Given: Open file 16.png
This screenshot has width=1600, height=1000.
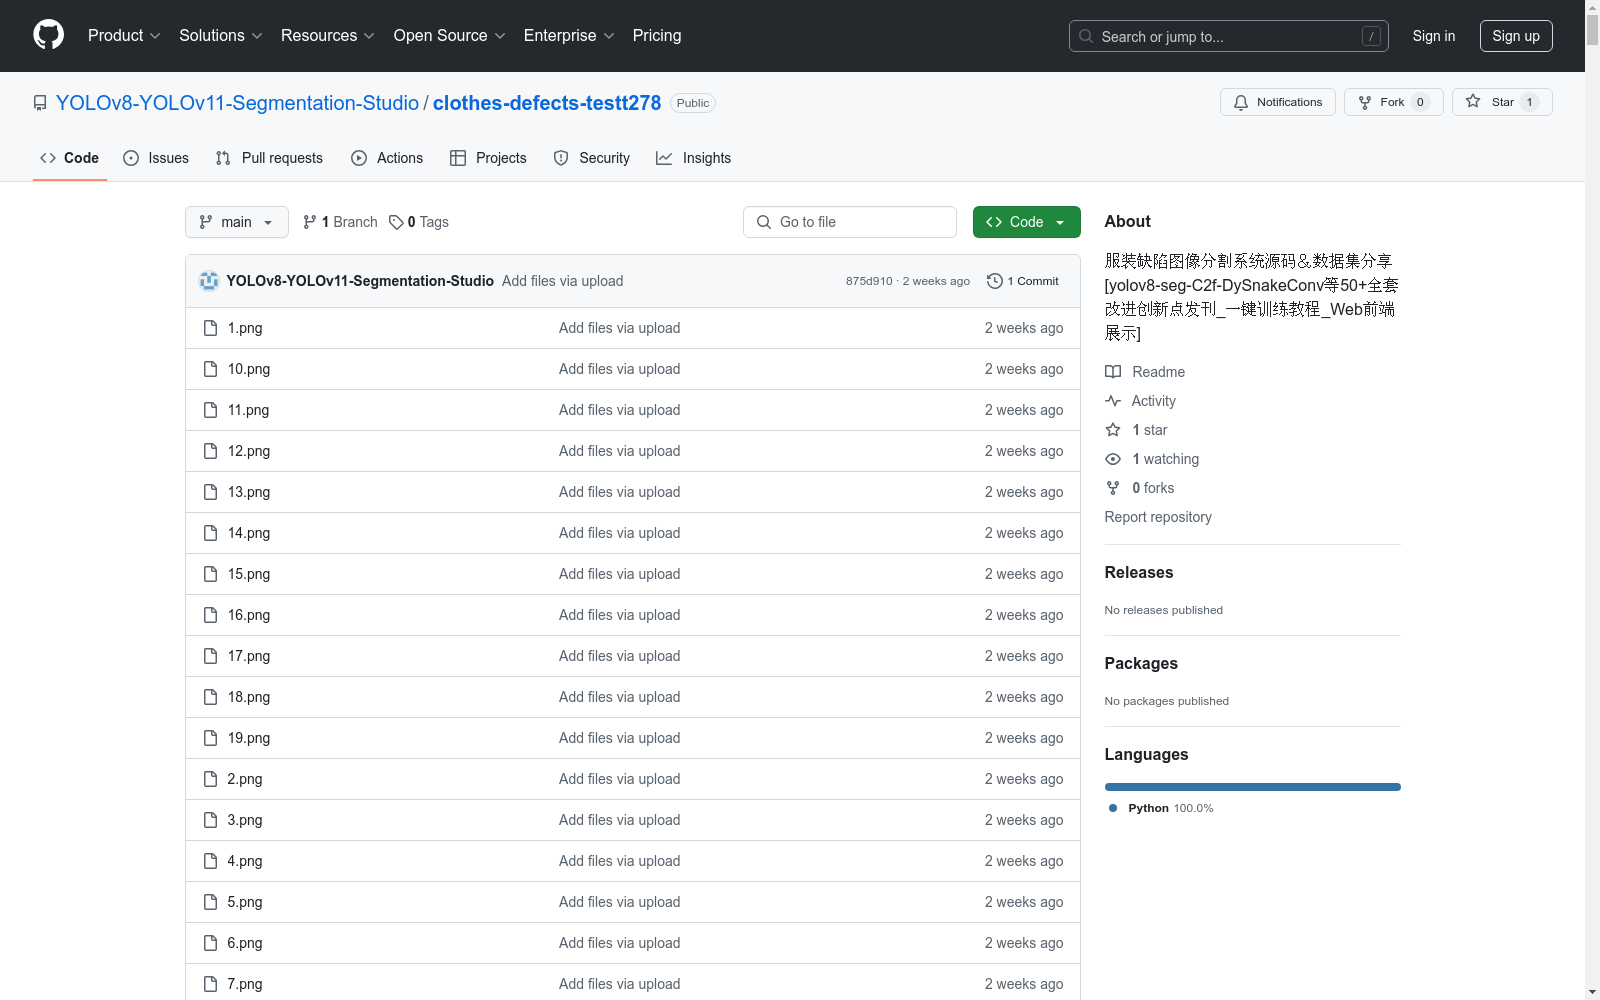Looking at the screenshot, I should click(x=248, y=615).
